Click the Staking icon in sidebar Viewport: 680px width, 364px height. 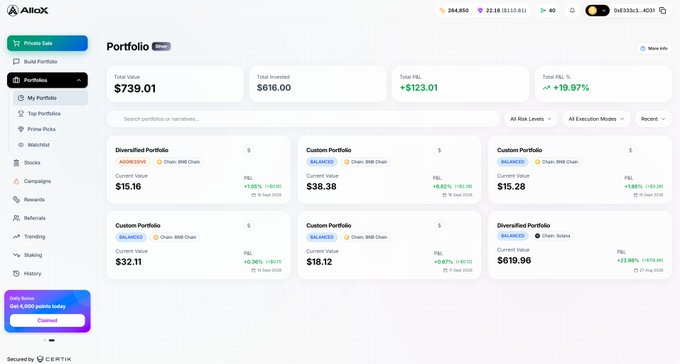pos(16,255)
